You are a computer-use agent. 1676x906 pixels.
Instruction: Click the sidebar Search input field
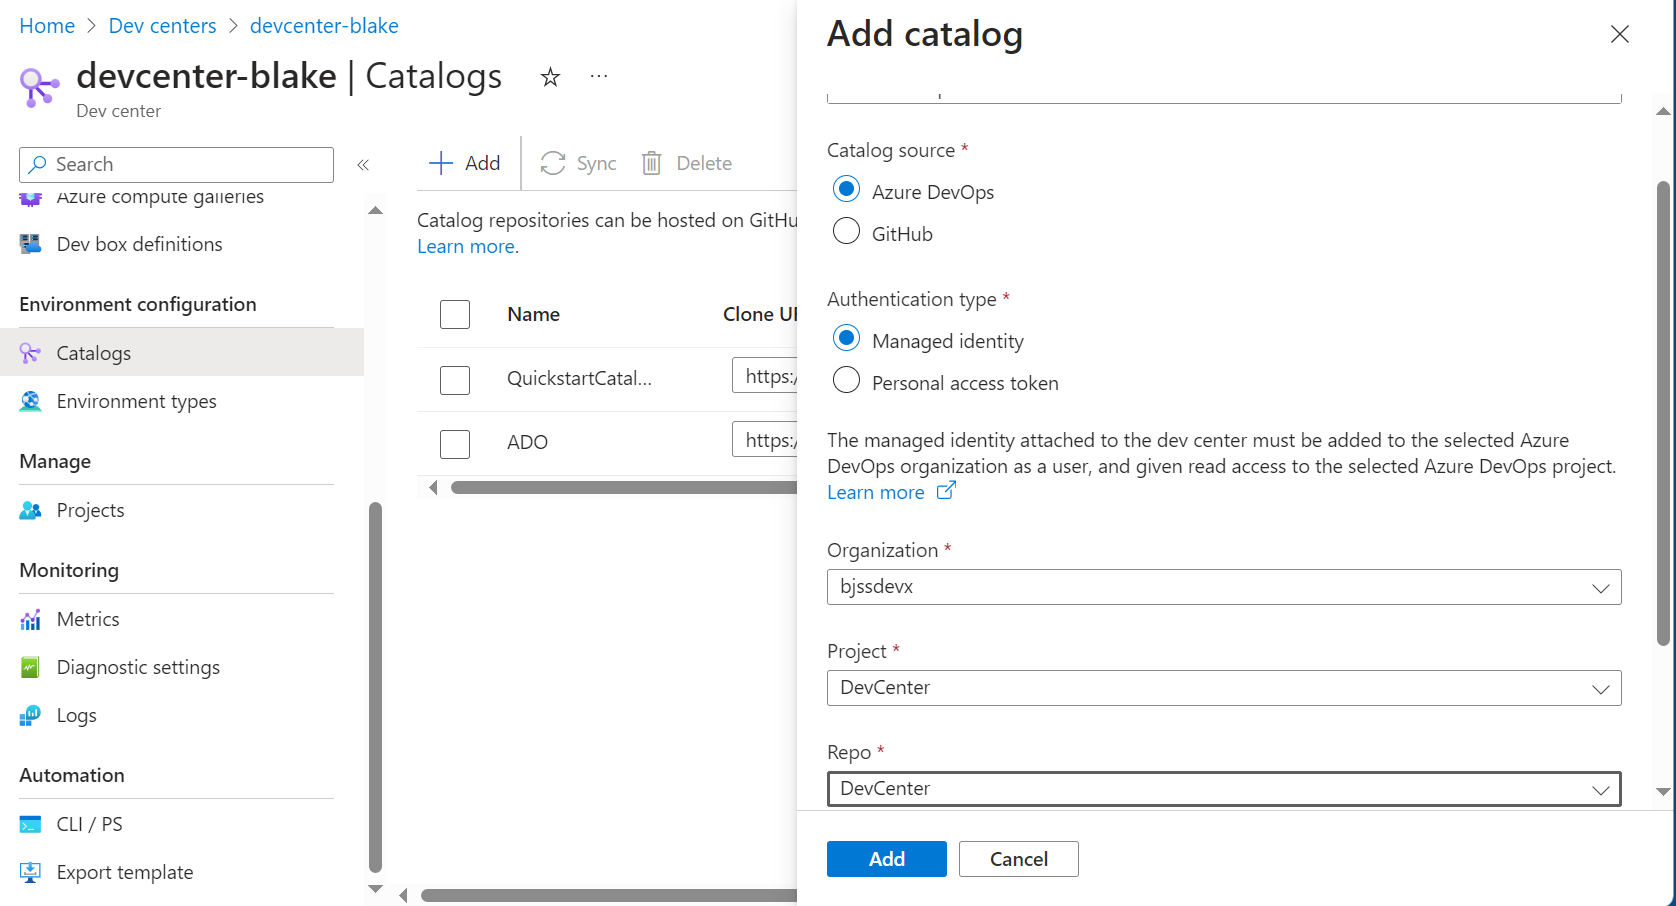tap(176, 164)
